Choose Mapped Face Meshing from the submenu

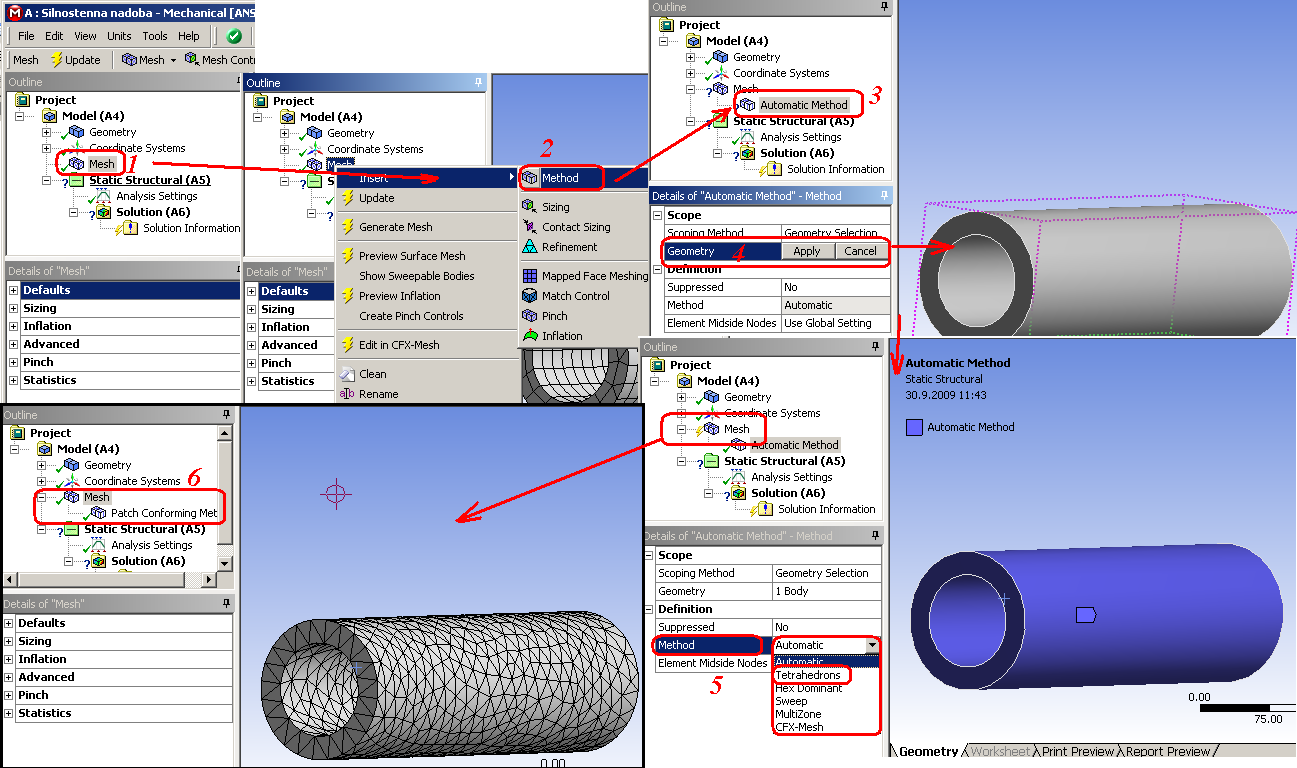[594, 276]
